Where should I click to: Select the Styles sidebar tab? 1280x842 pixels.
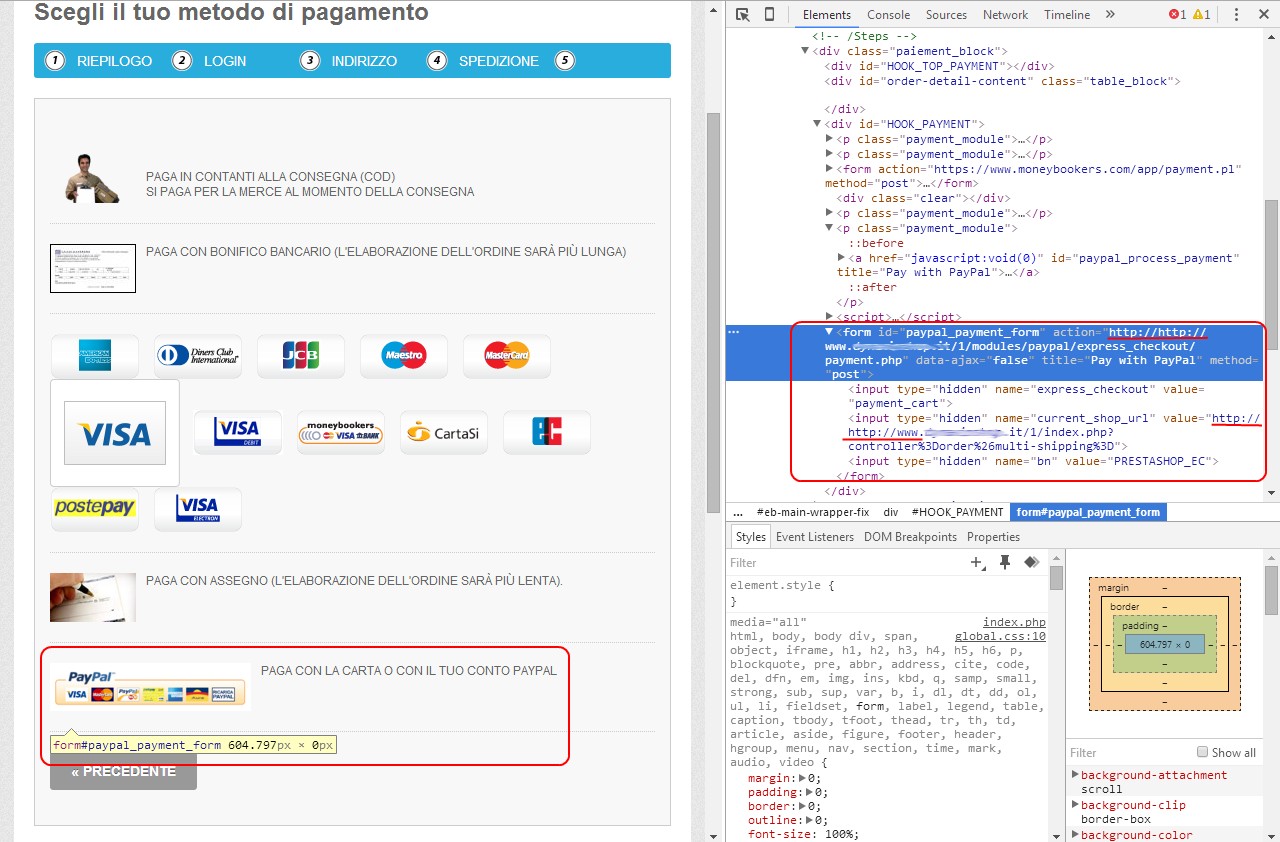point(750,537)
